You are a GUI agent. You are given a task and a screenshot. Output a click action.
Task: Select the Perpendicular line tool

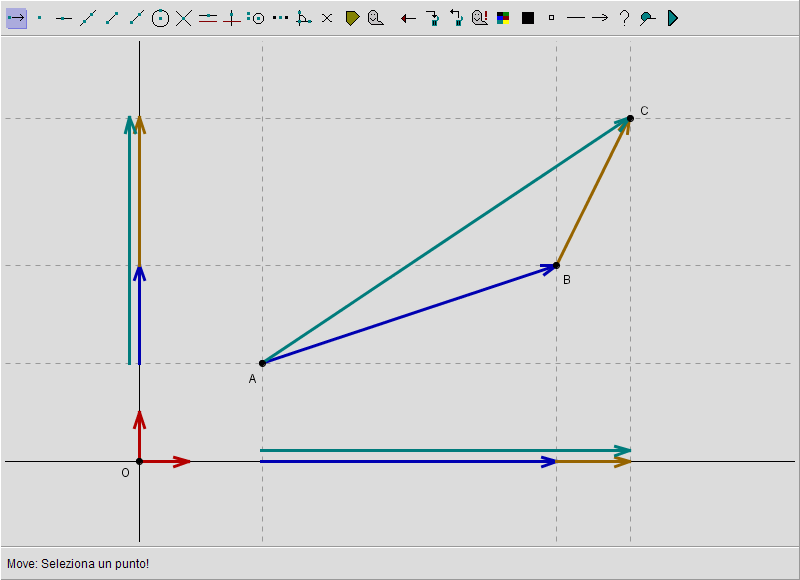[x=232, y=18]
